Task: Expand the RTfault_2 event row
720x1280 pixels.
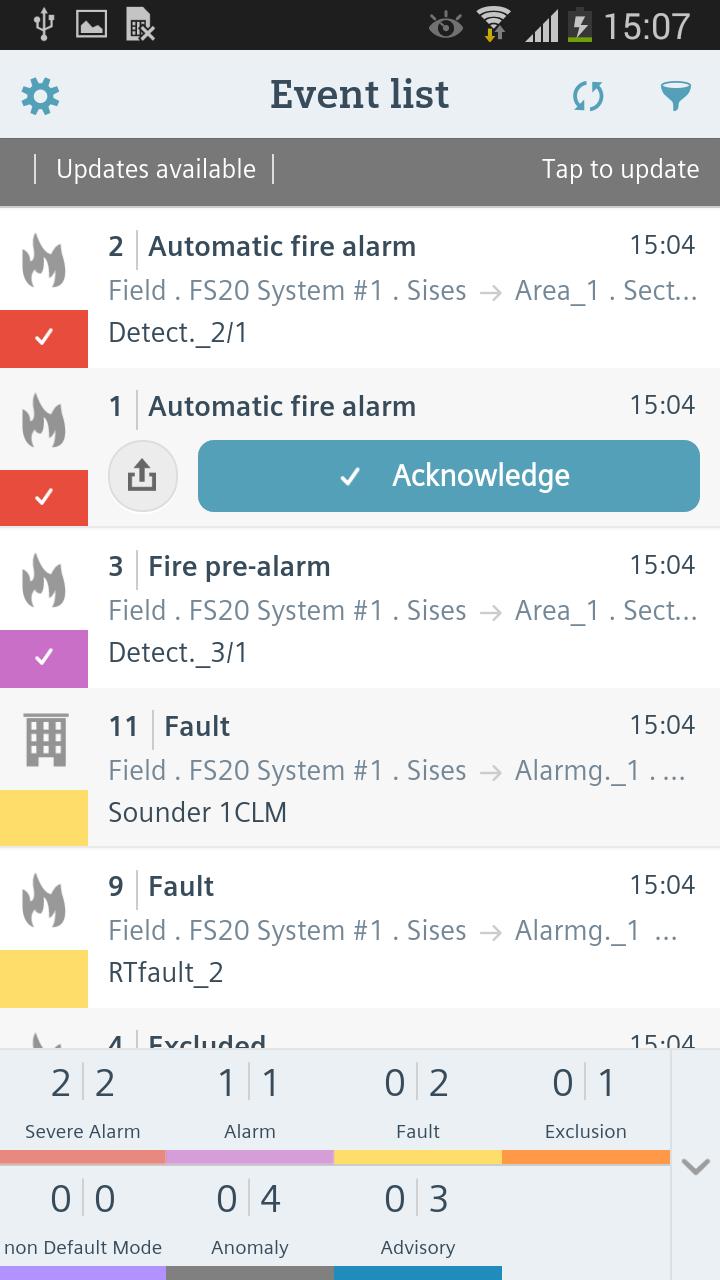Action: (360, 928)
